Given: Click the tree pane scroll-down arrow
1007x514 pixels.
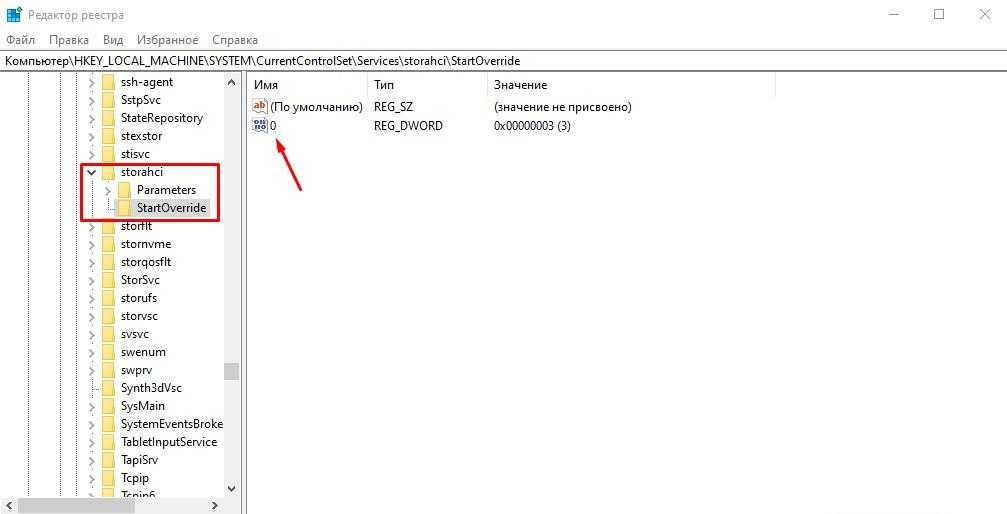Looking at the screenshot, I should [231, 489].
